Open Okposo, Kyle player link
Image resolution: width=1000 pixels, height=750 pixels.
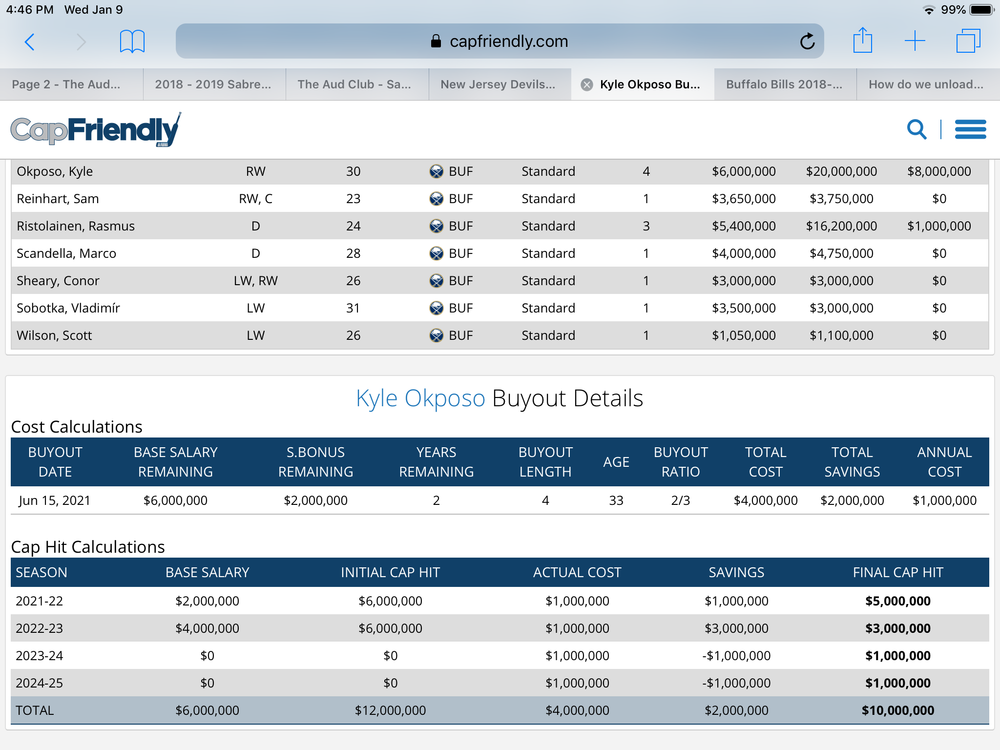coord(55,172)
